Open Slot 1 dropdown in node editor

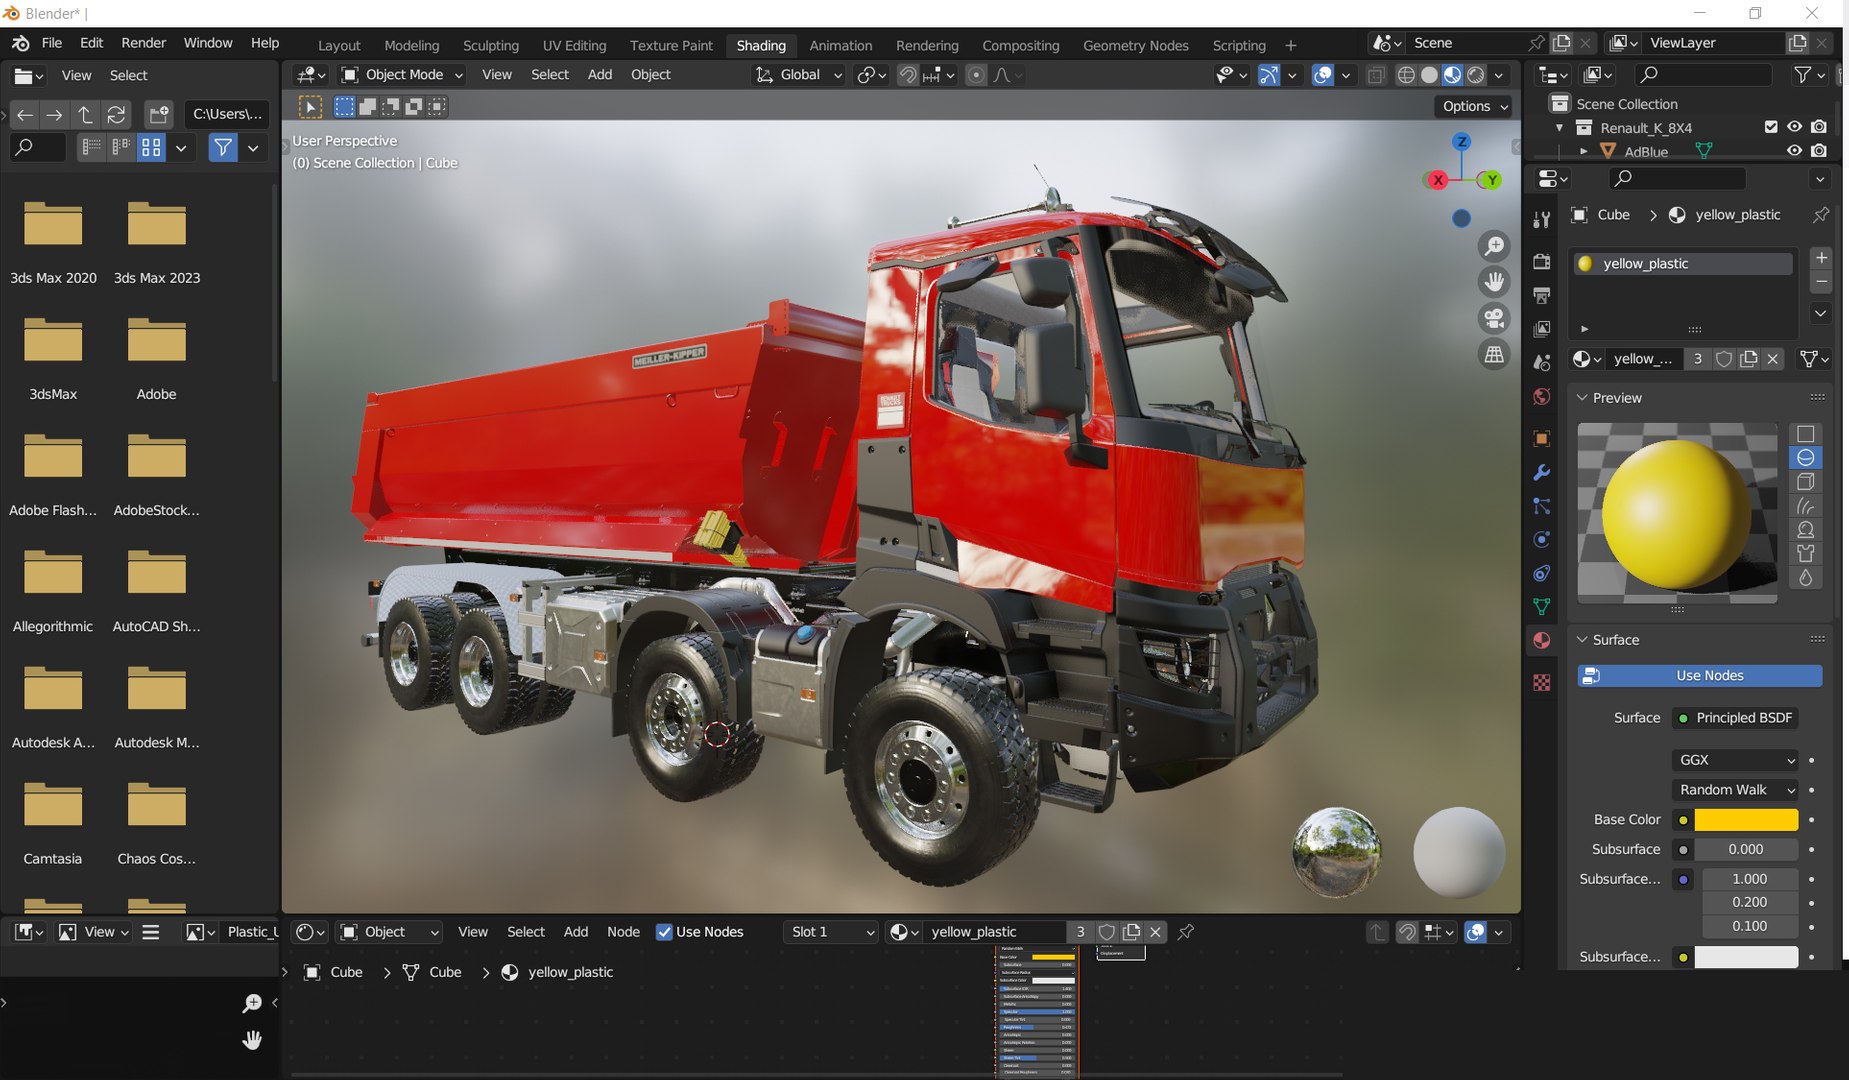(829, 932)
